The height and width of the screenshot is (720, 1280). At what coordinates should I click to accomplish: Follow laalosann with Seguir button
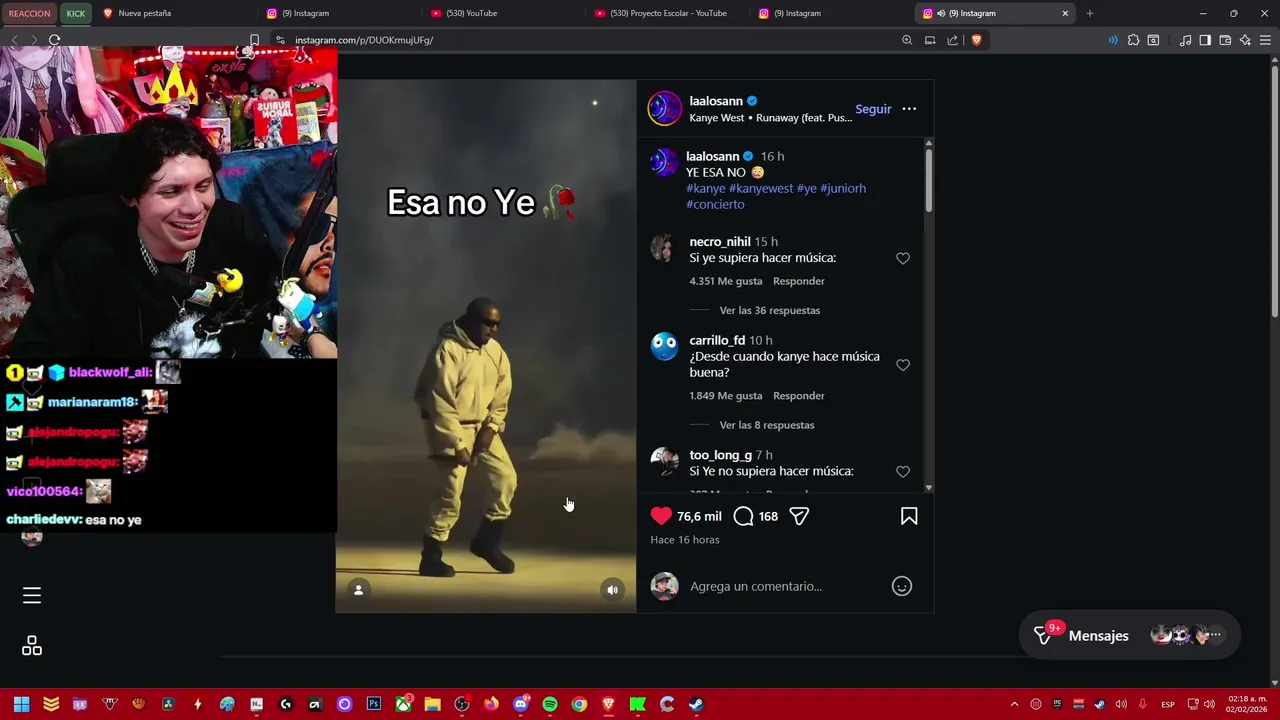tap(873, 109)
